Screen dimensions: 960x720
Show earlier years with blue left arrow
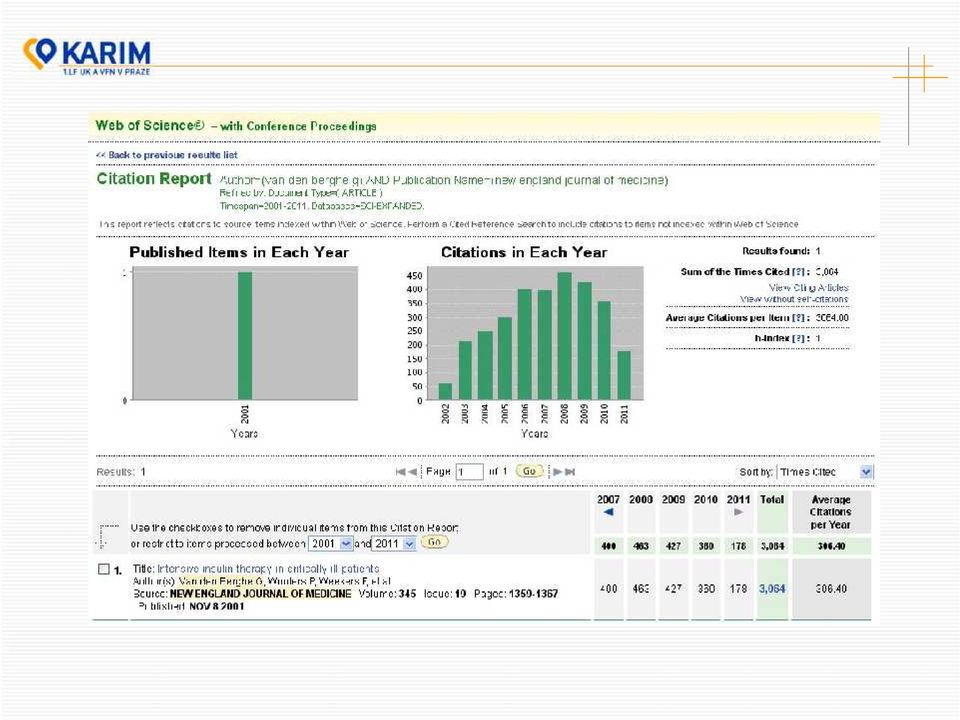[608, 512]
